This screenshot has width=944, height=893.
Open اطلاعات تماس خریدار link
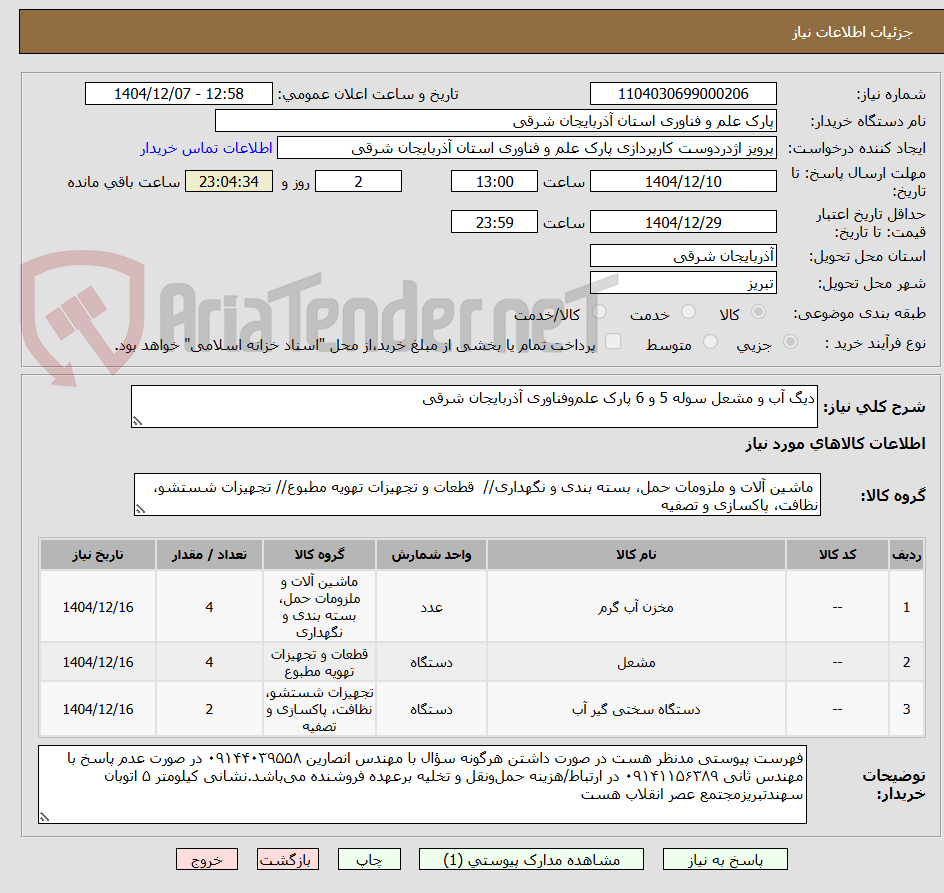(x=206, y=148)
